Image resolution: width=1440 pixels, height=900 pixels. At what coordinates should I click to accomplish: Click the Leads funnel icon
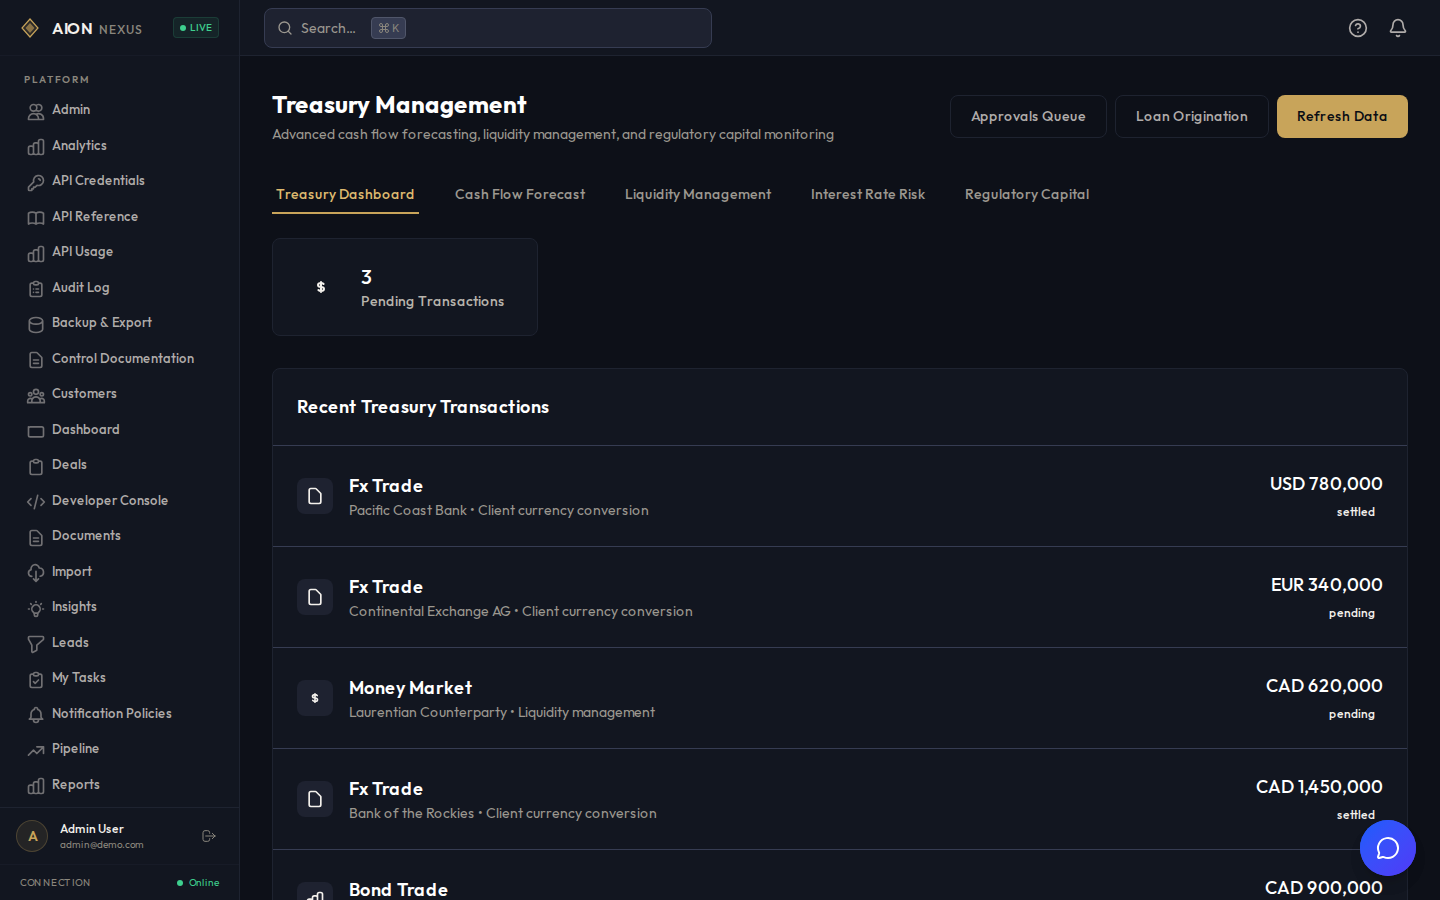coord(36,644)
